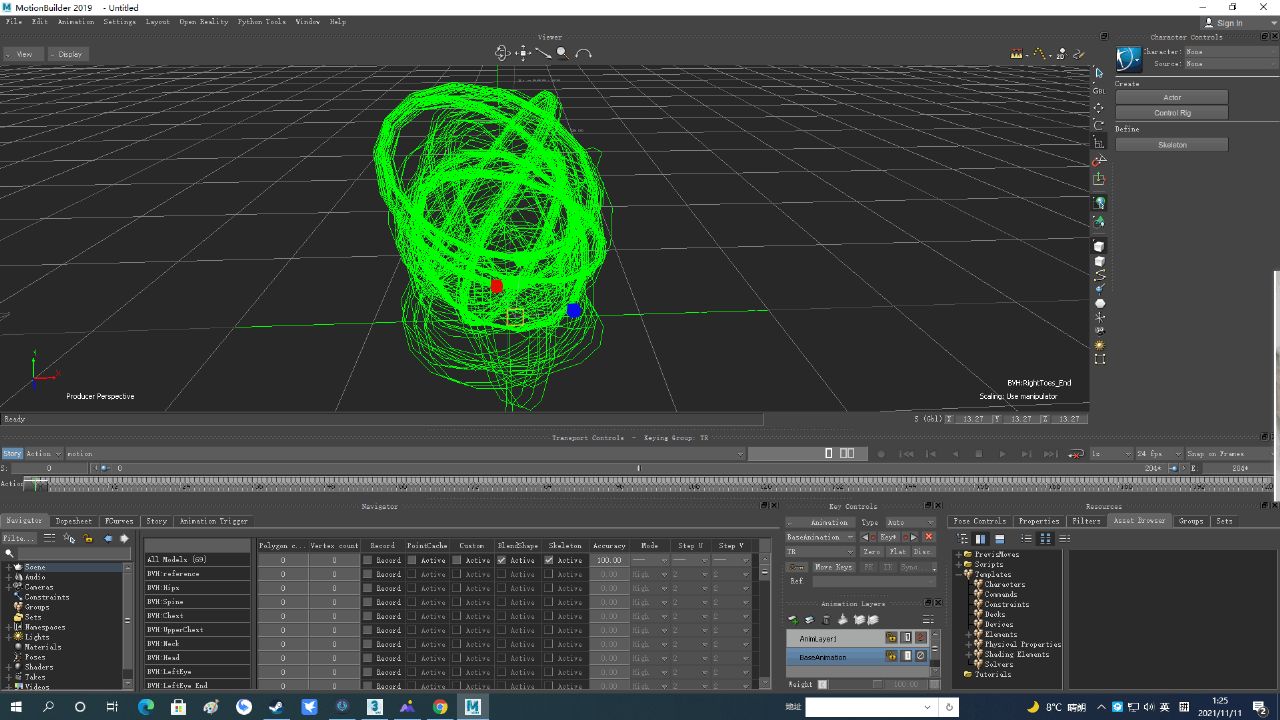Click the lock icon in Navigator toolbar

[87, 538]
